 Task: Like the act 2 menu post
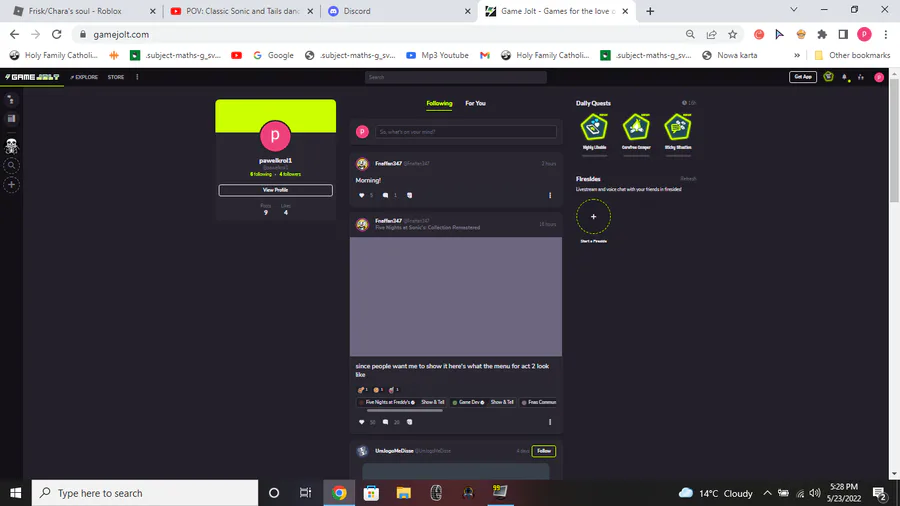click(362, 422)
